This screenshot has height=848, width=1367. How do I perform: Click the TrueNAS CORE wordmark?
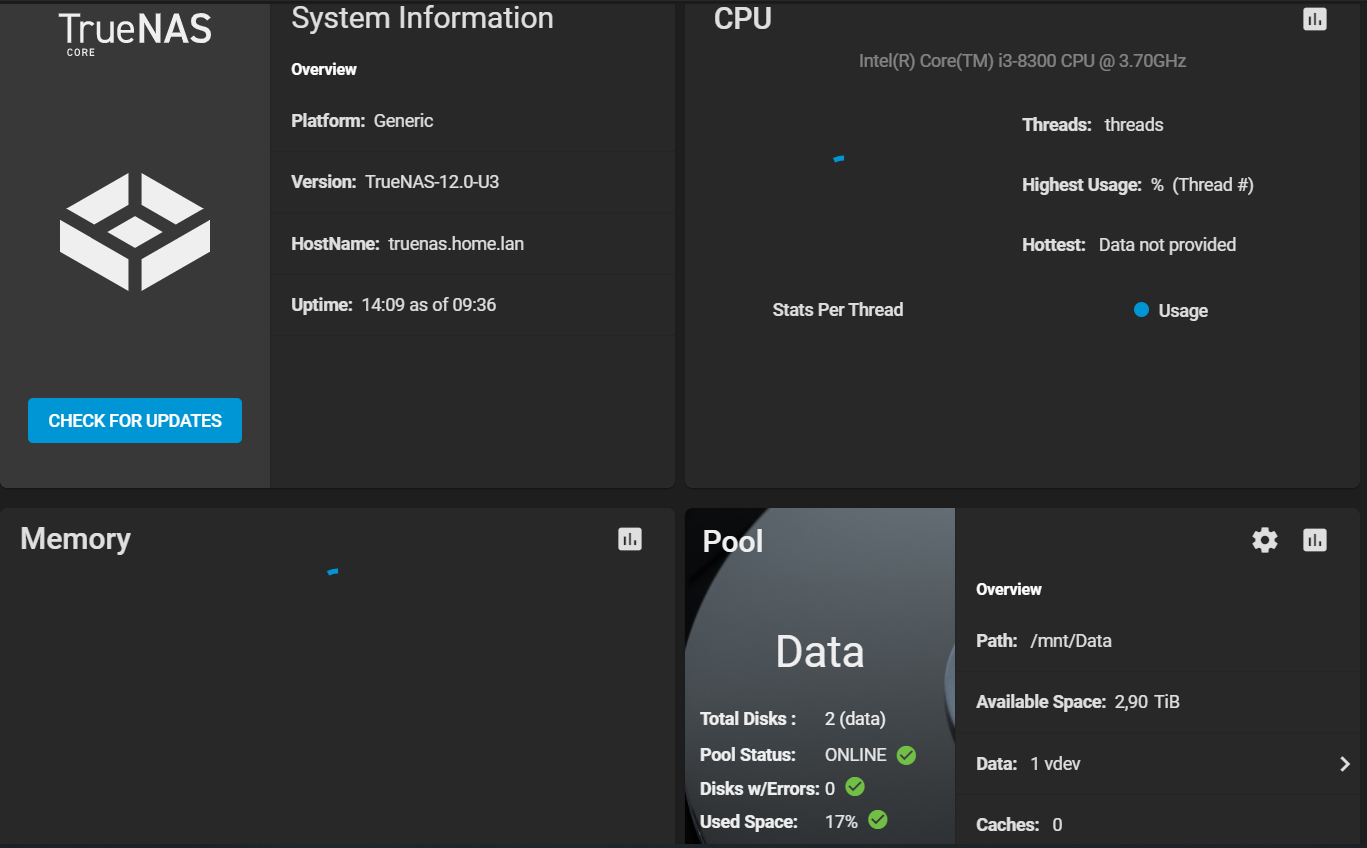tap(134, 31)
